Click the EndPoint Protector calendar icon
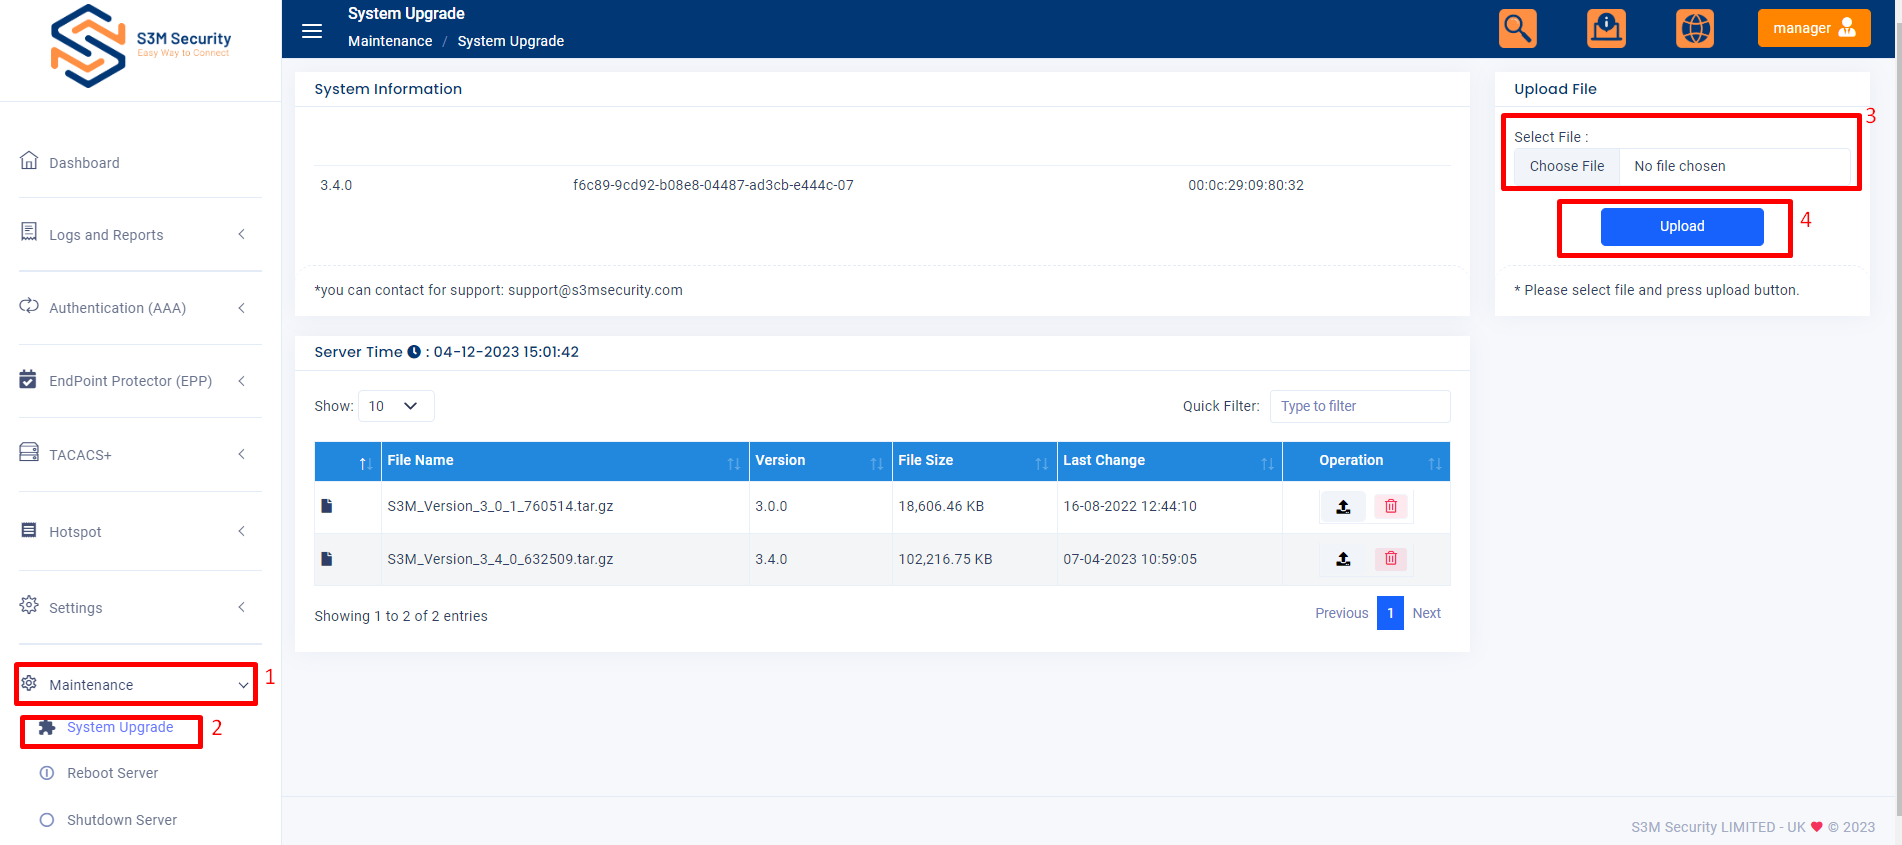Viewport: 1902px width, 845px height. pos(28,379)
